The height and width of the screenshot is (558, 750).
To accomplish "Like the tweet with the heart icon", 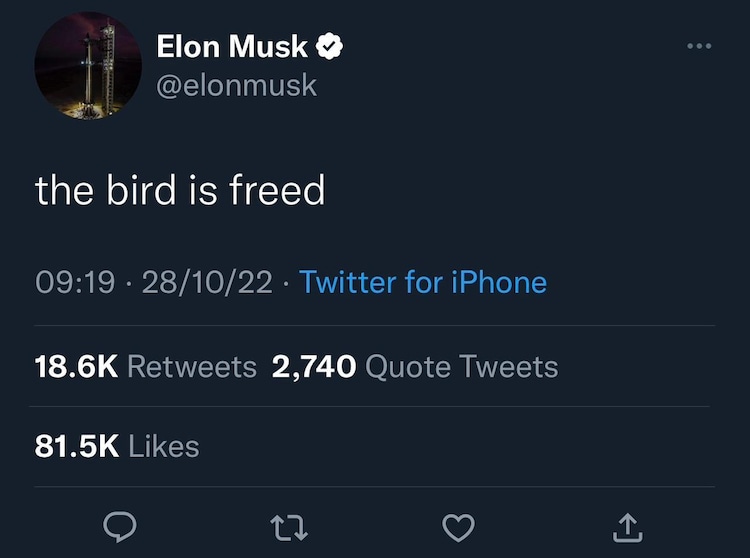I will point(459,525).
